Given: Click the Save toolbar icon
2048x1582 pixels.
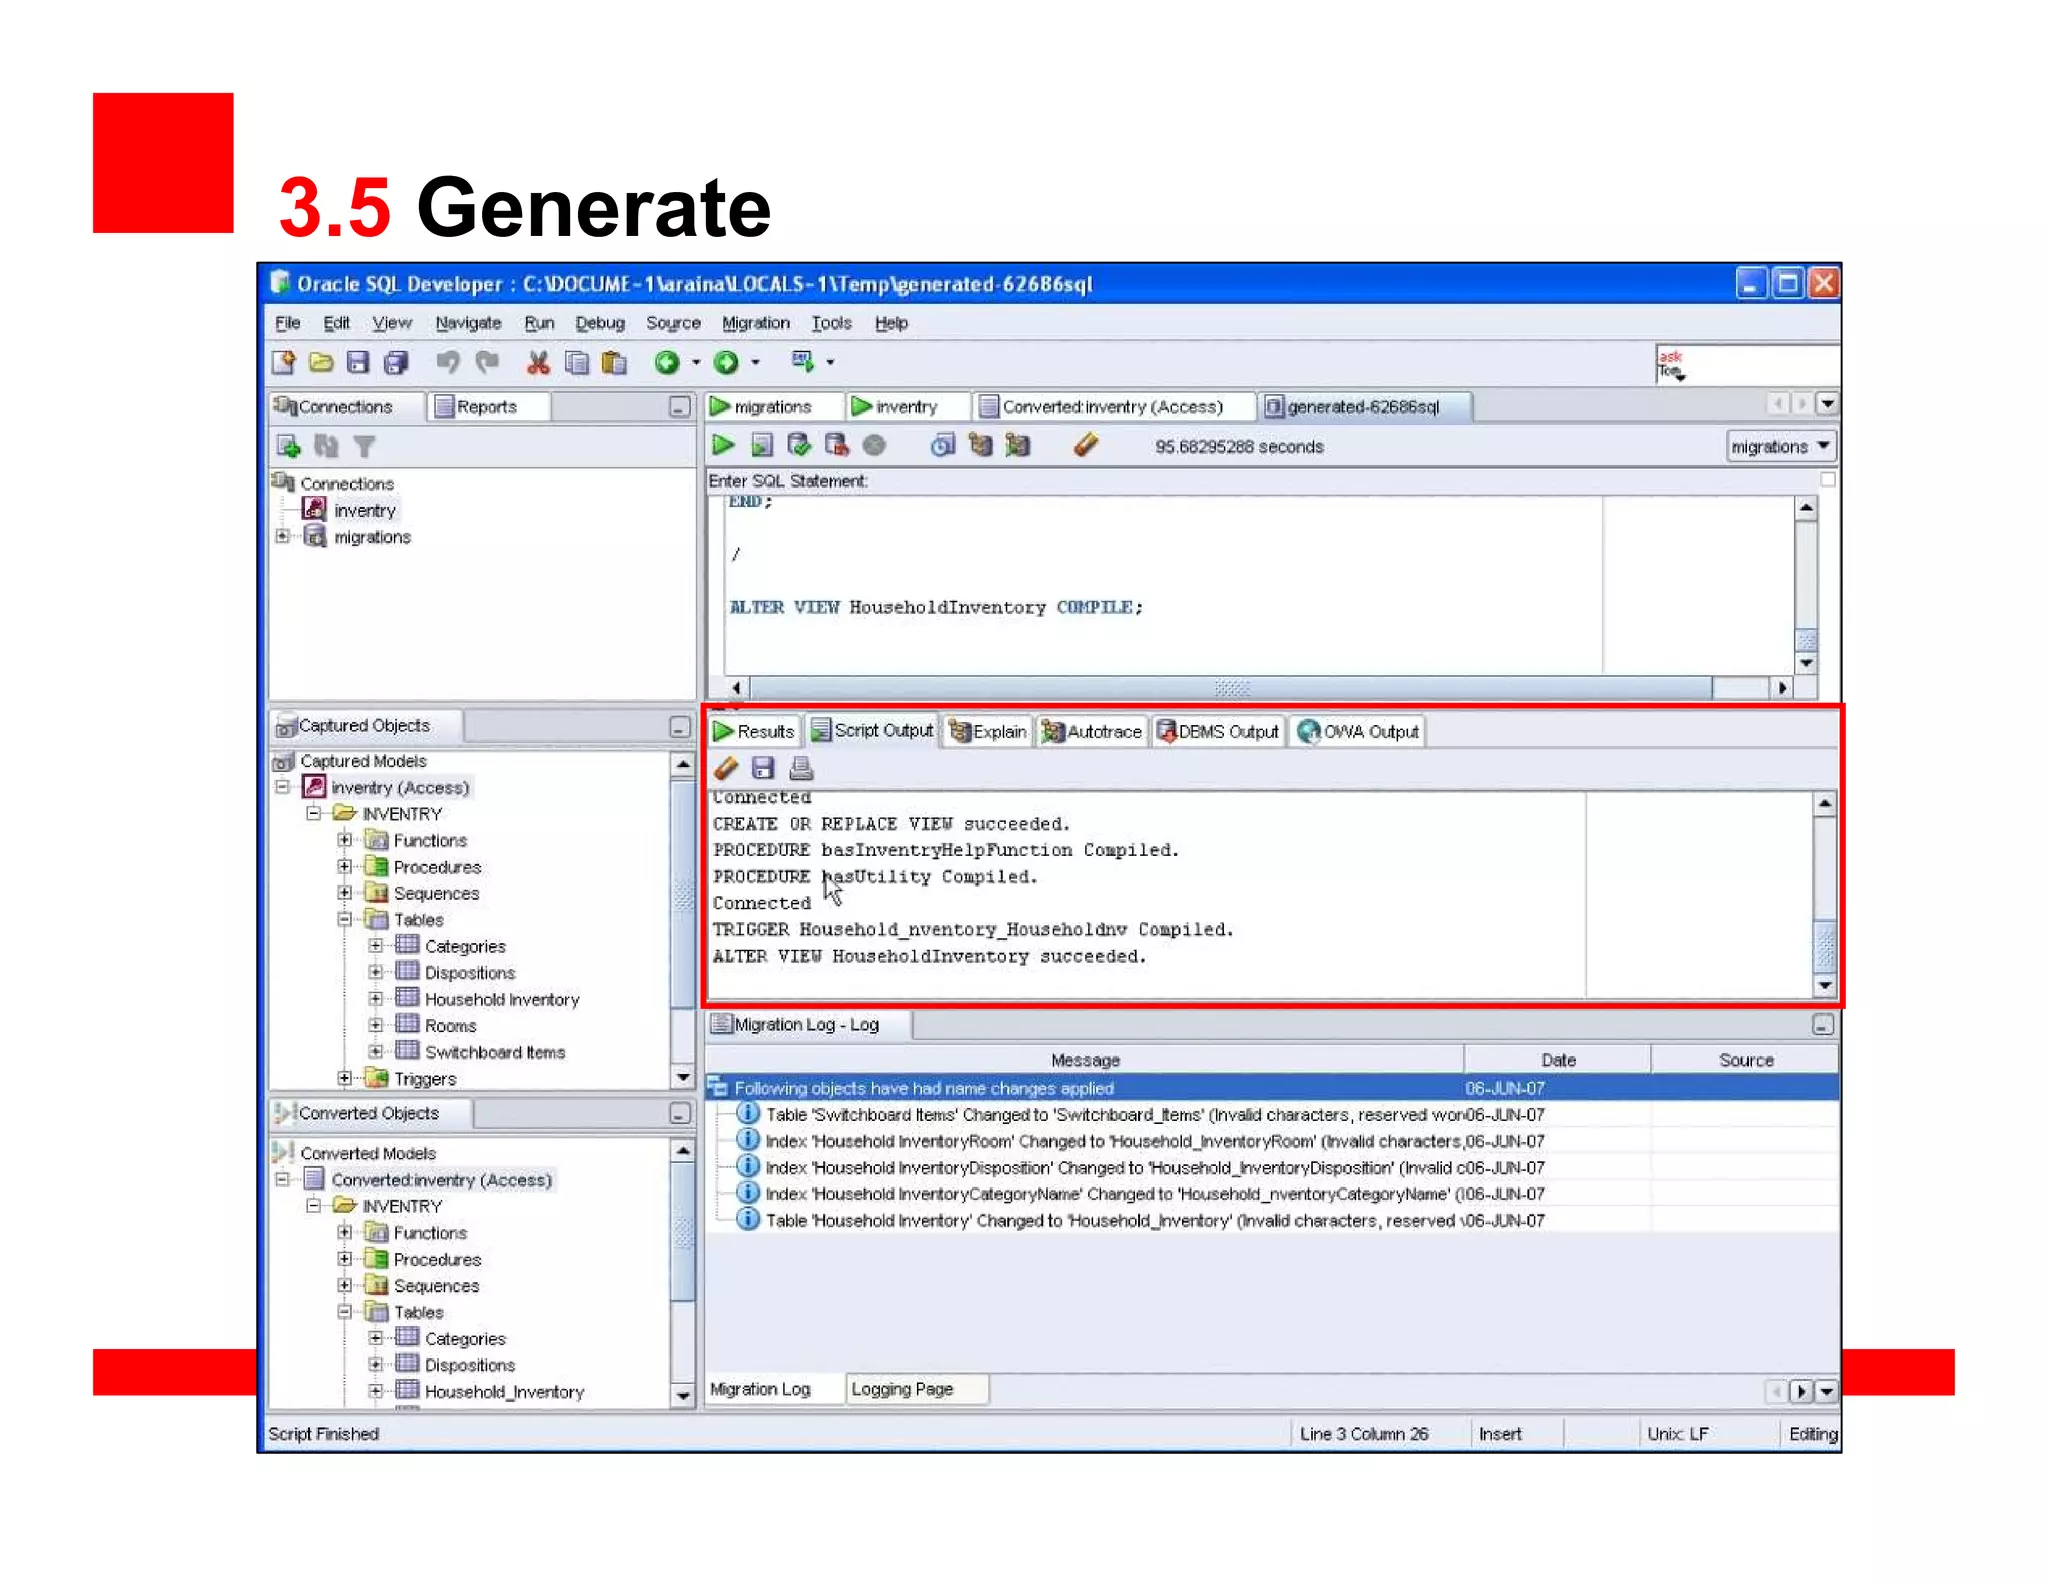Looking at the screenshot, I should [358, 362].
